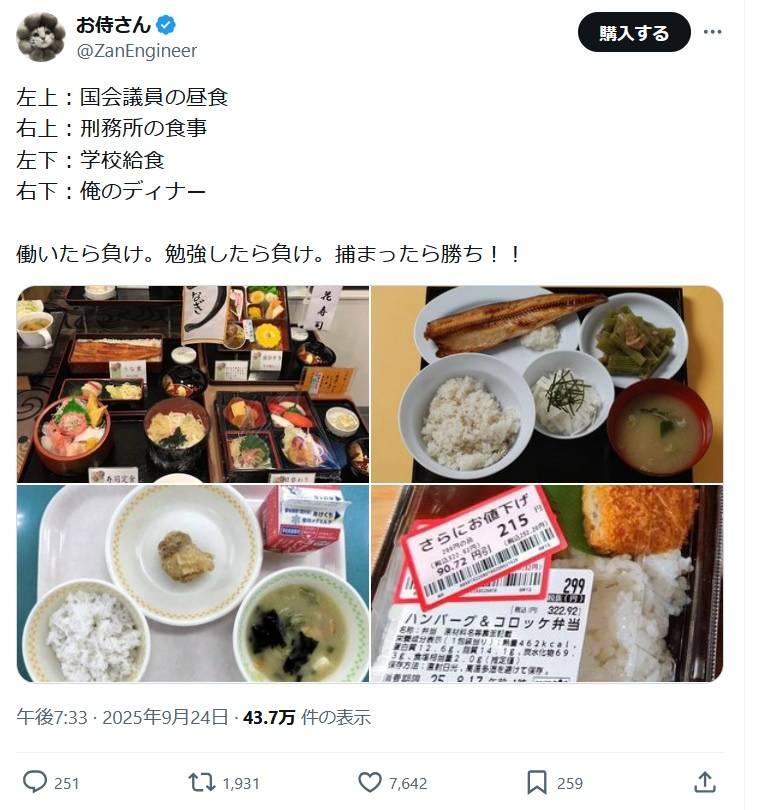The height and width of the screenshot is (810, 761).
Task: Bookmark this post with the bookmark icon
Action: click(537, 783)
